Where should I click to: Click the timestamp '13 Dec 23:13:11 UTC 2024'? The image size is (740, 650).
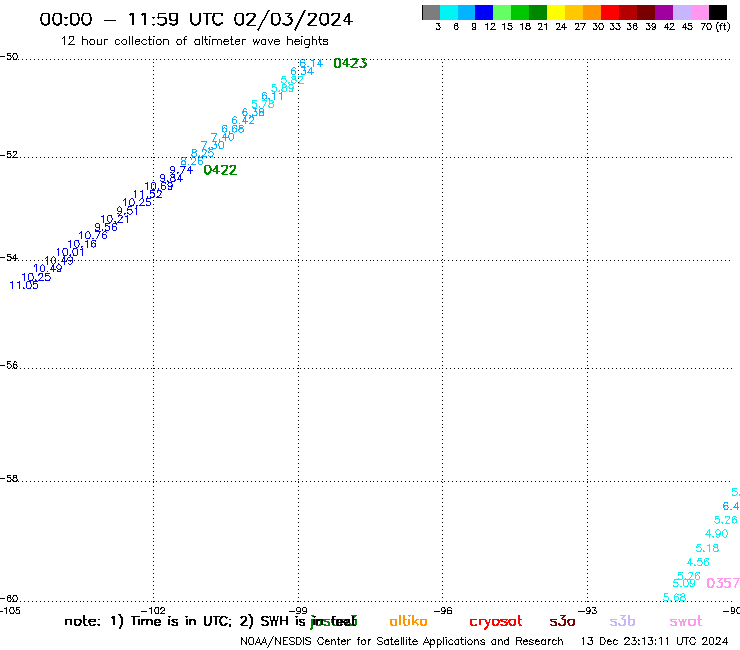[x=655, y=641]
